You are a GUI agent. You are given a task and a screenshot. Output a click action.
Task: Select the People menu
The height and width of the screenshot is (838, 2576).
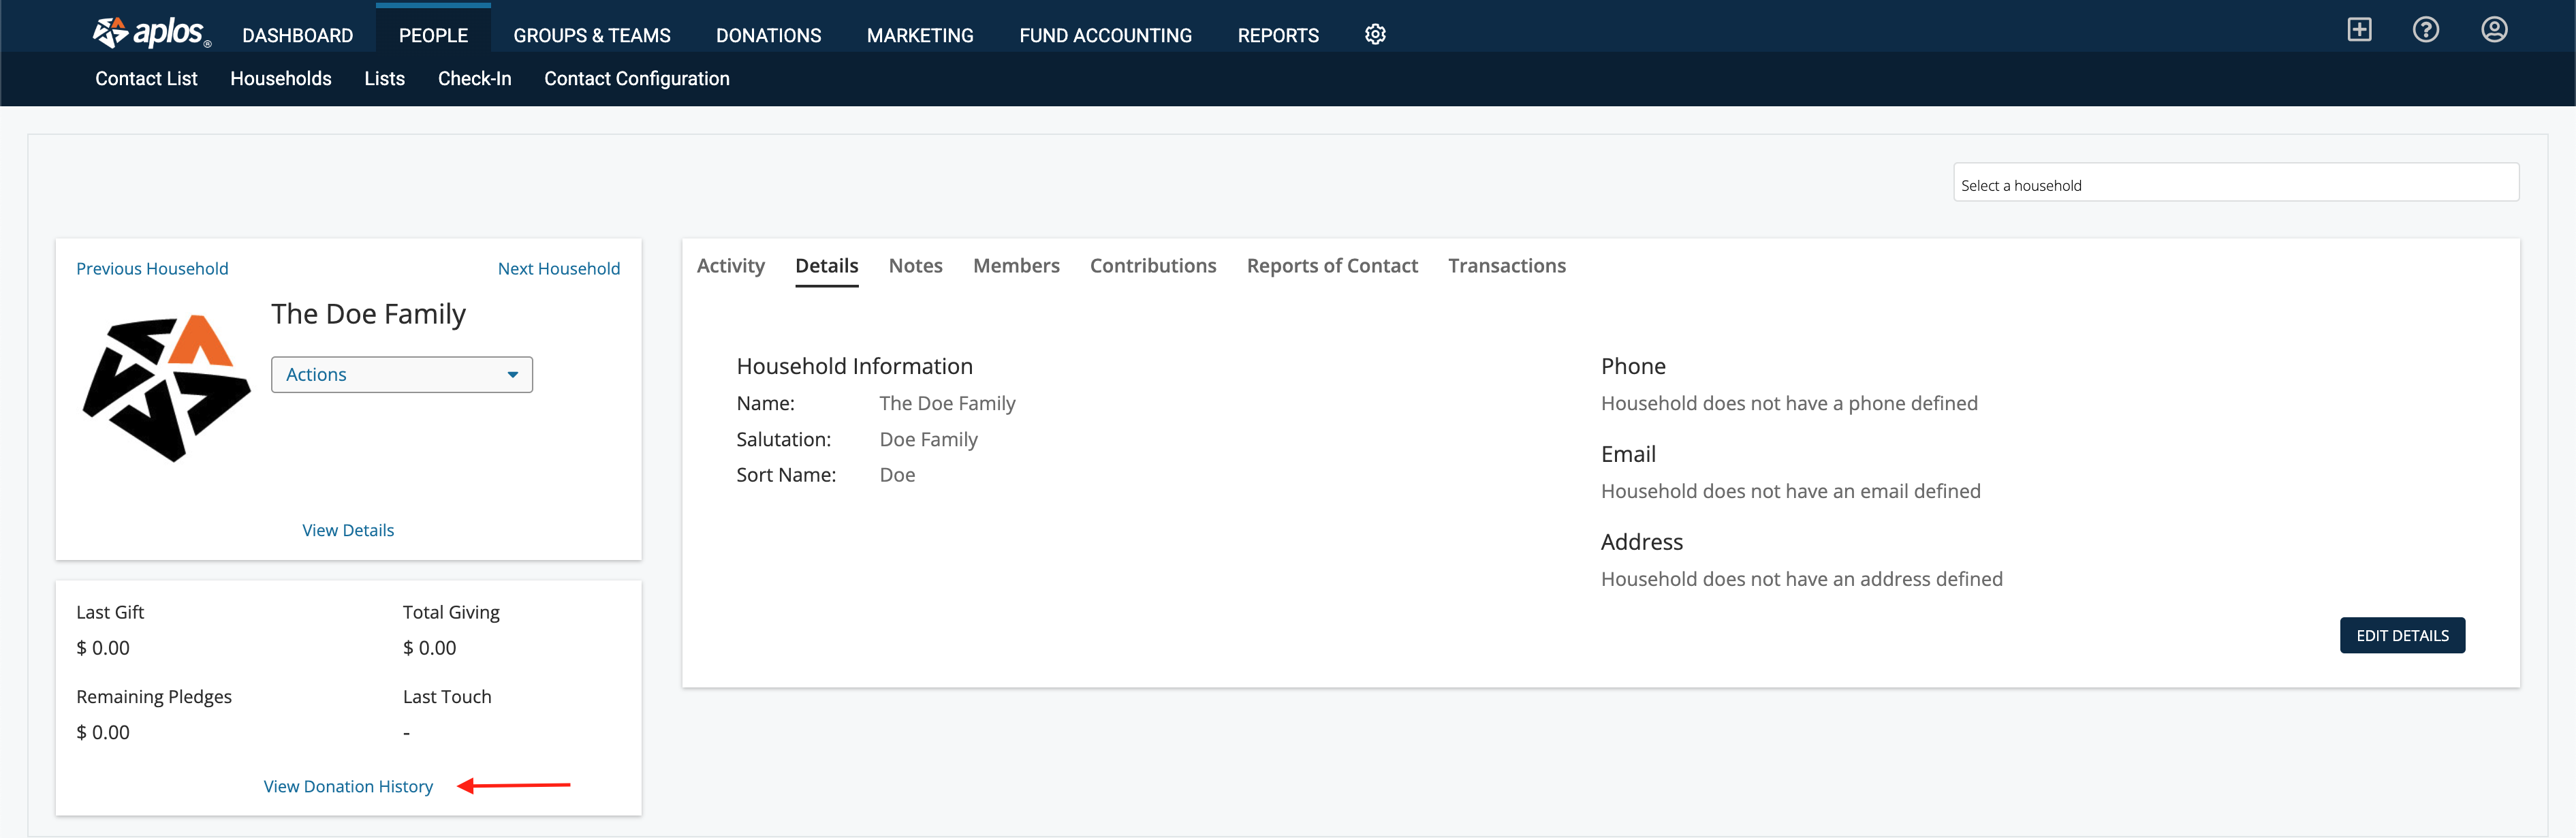(x=433, y=35)
